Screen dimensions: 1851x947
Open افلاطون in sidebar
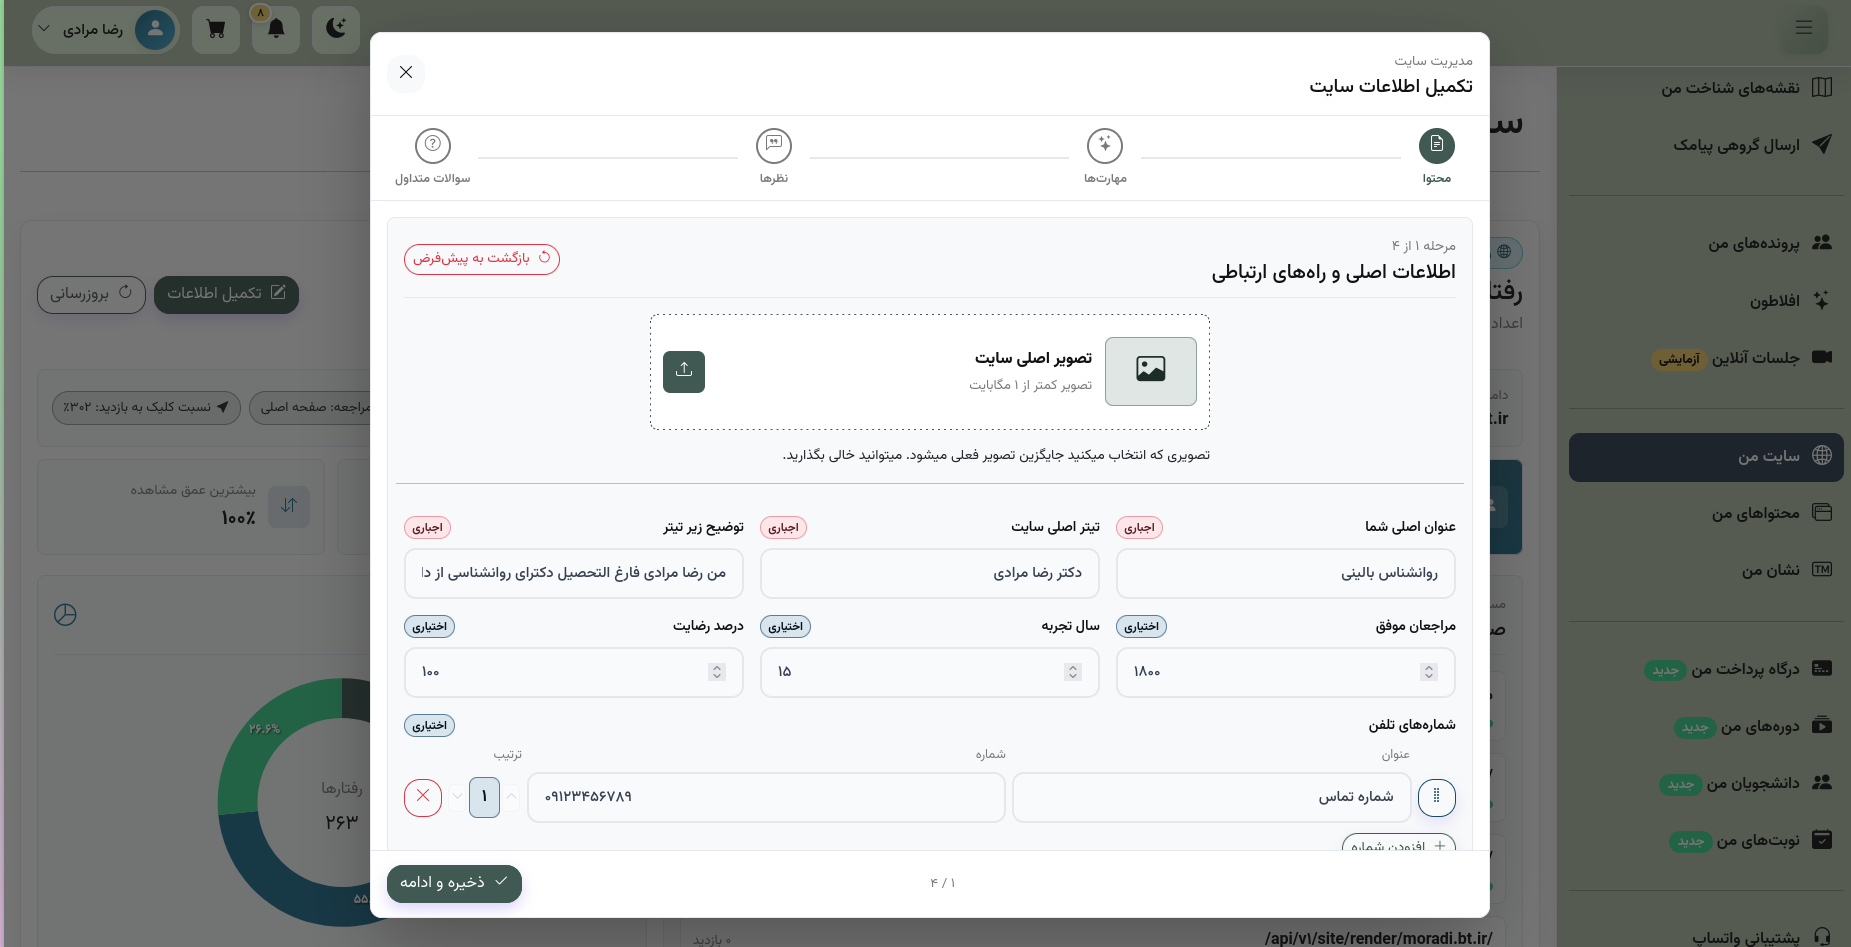pyautogui.click(x=1706, y=301)
